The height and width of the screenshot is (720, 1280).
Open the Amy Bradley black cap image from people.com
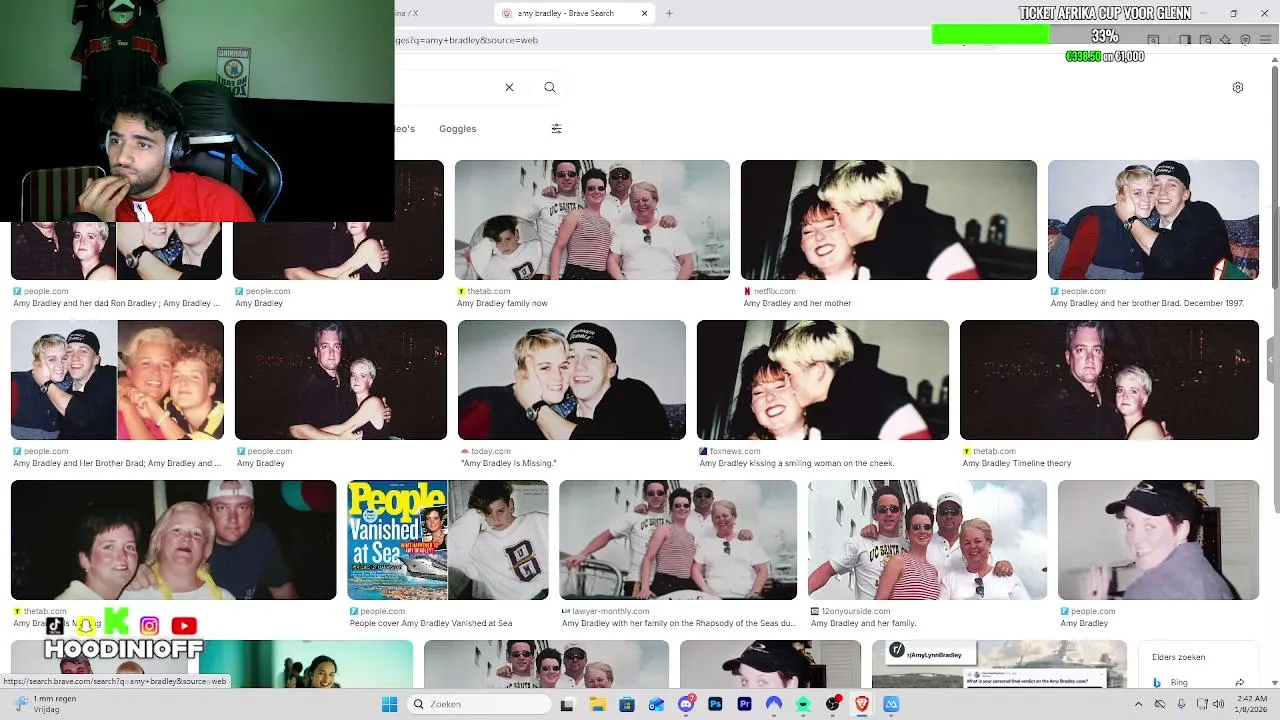click(1158, 540)
